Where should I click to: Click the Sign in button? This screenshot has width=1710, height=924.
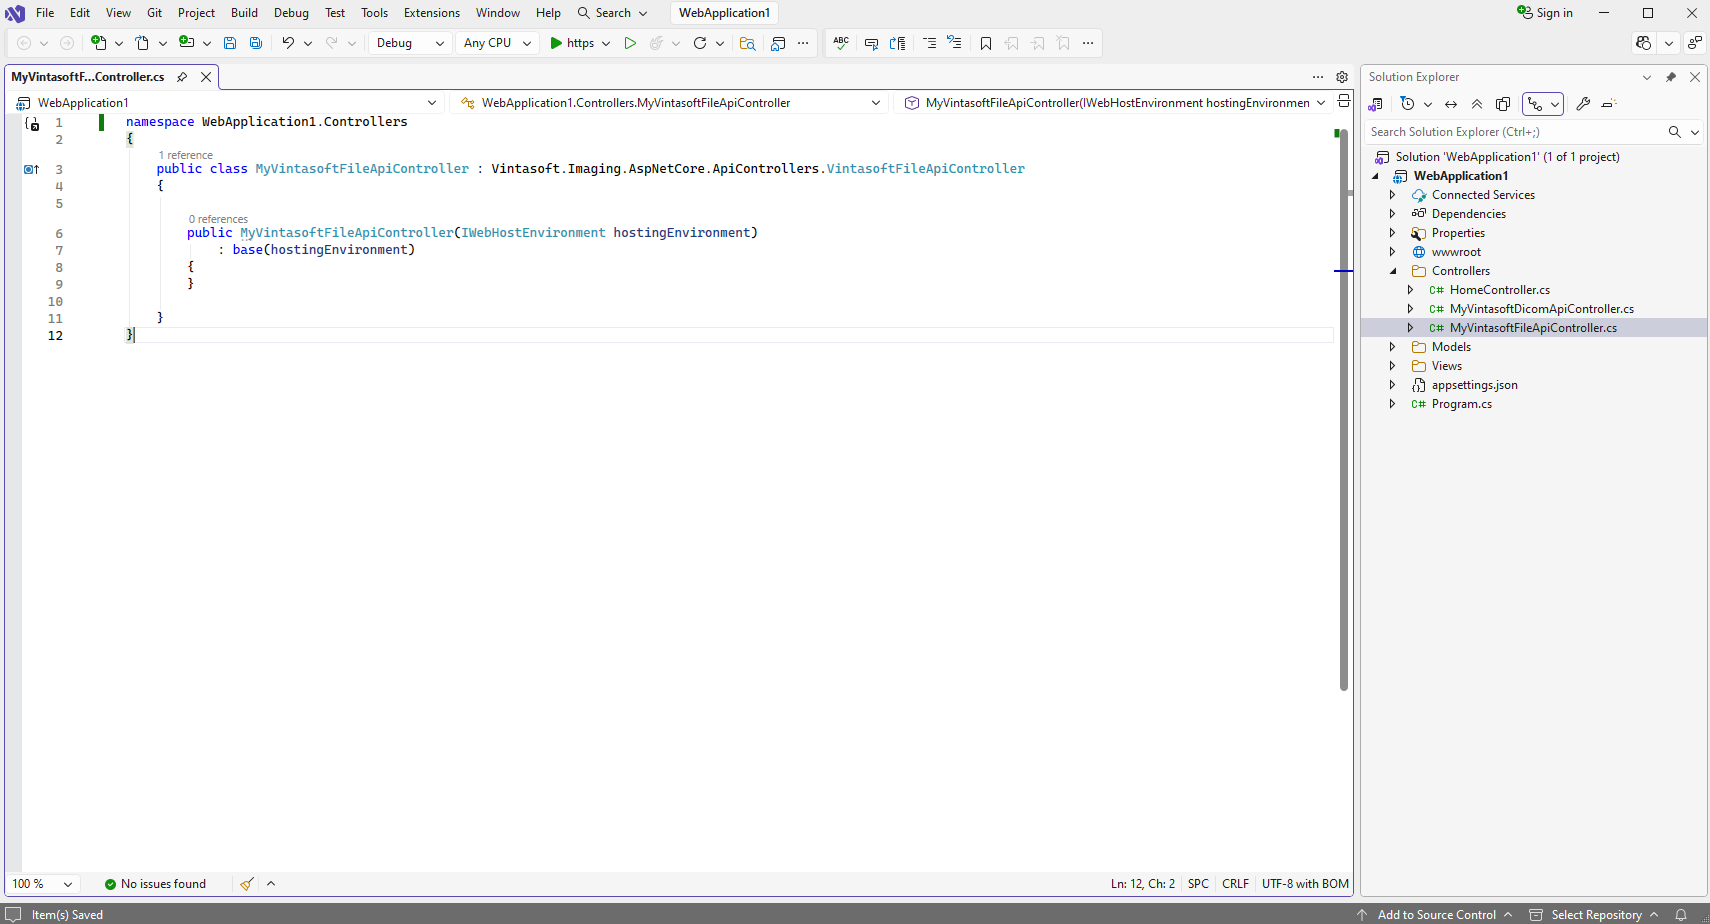tap(1545, 13)
